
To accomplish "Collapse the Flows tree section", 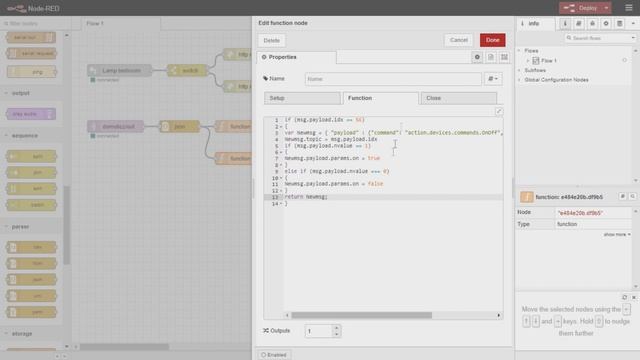I will pyautogui.click(x=520, y=51).
